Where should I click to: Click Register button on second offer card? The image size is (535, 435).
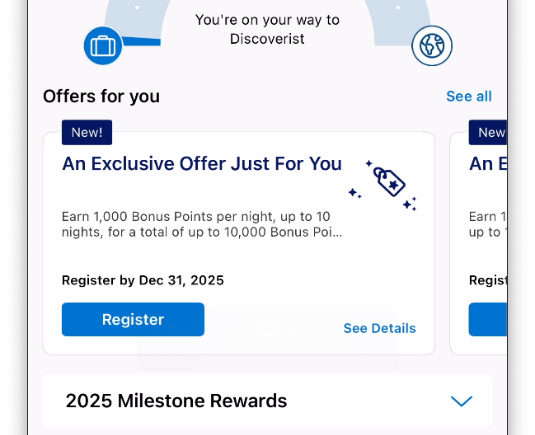point(488,319)
